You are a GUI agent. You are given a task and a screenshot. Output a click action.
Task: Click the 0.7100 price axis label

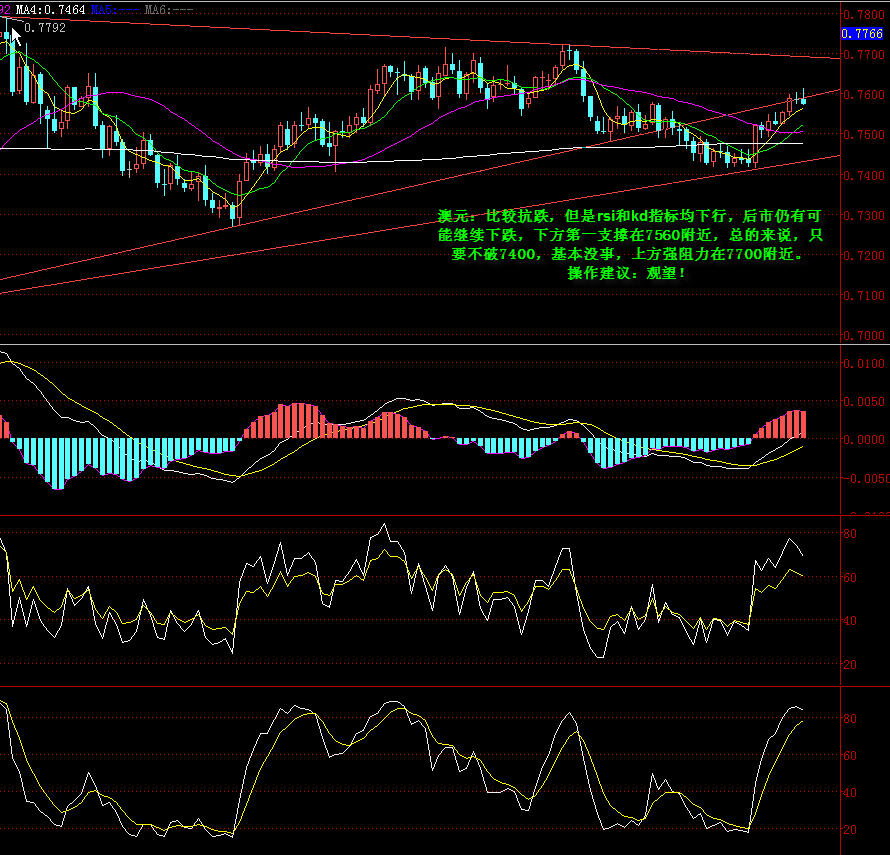(864, 295)
